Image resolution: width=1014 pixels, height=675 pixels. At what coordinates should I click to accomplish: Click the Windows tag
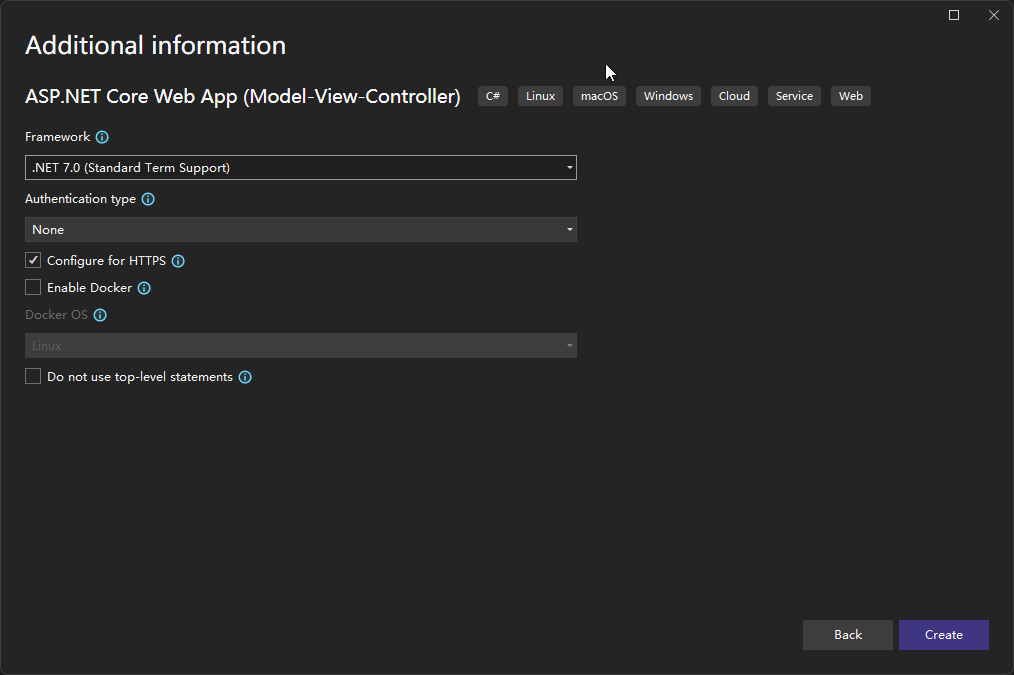[668, 96]
